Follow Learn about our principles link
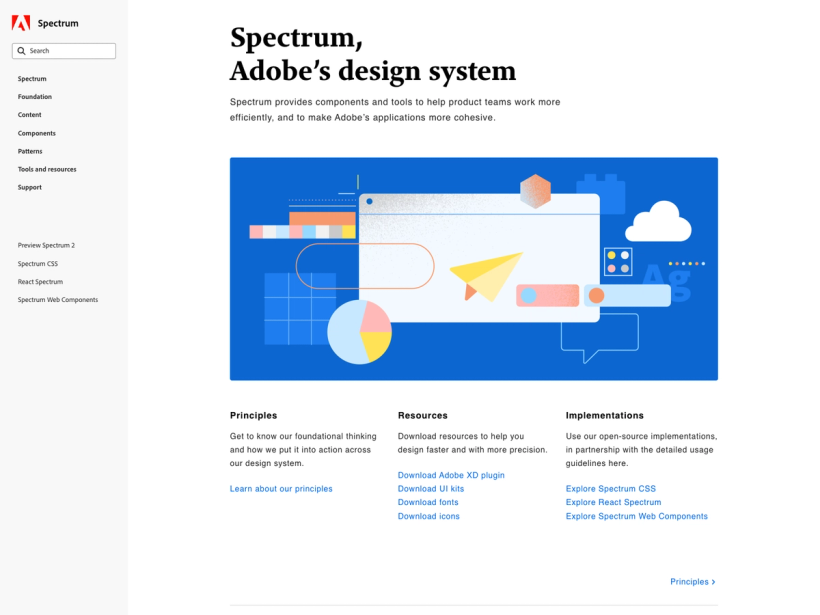The width and height of the screenshot is (820, 615). coord(281,489)
